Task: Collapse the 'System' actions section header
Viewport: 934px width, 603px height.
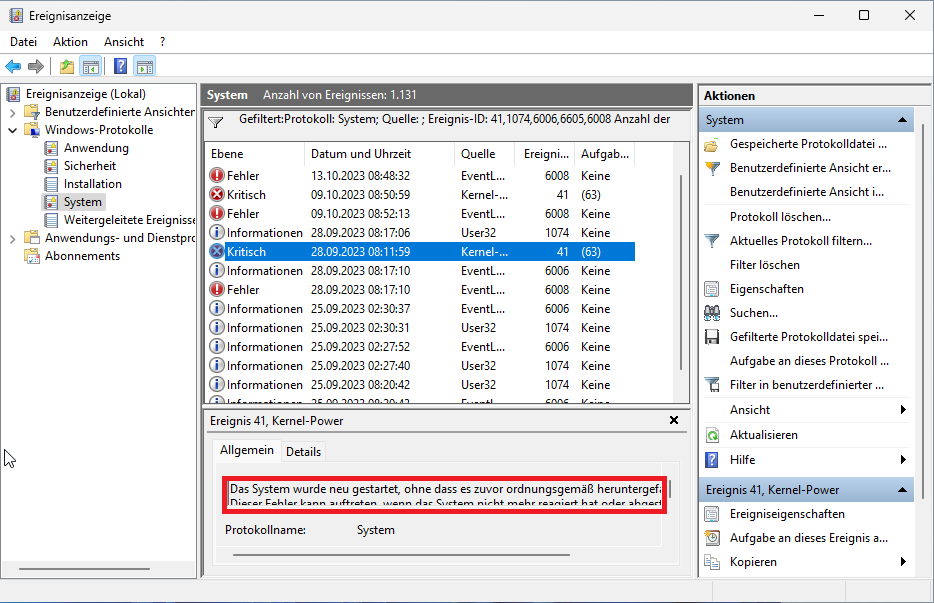Action: coord(903,120)
